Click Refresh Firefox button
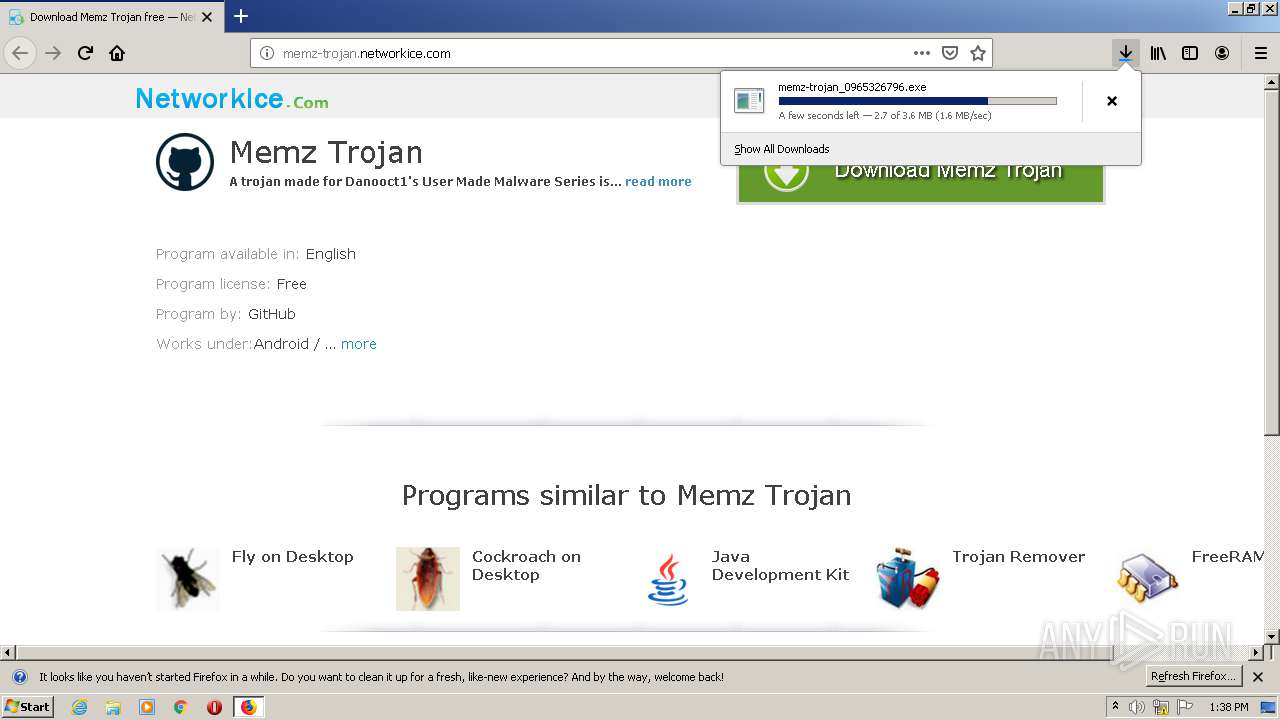The image size is (1280, 720). (1194, 677)
